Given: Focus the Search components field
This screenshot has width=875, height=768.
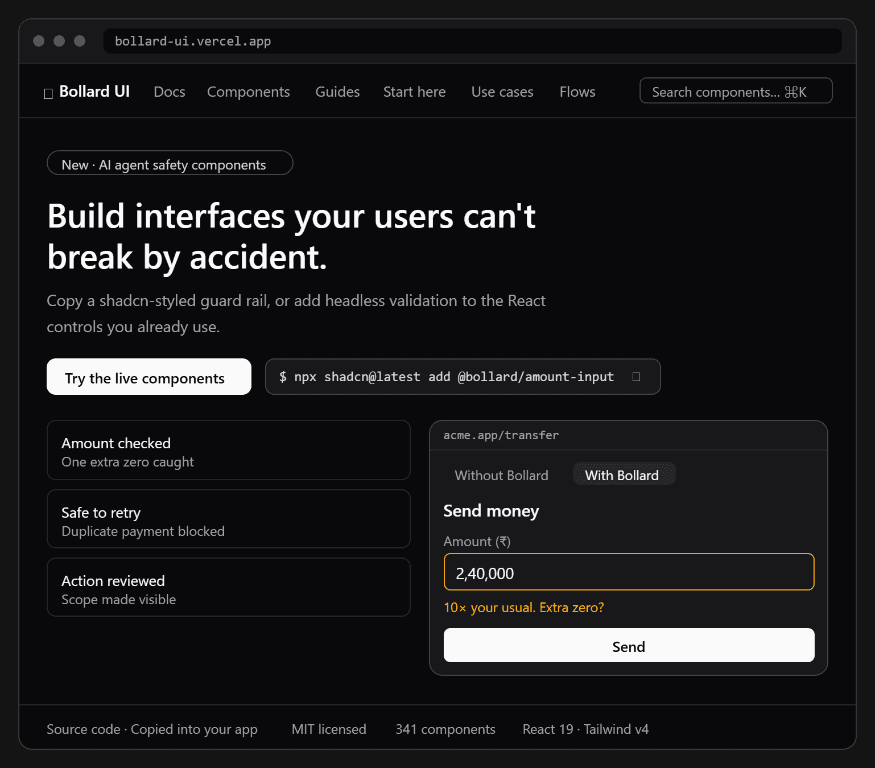Looking at the screenshot, I should (735, 91).
